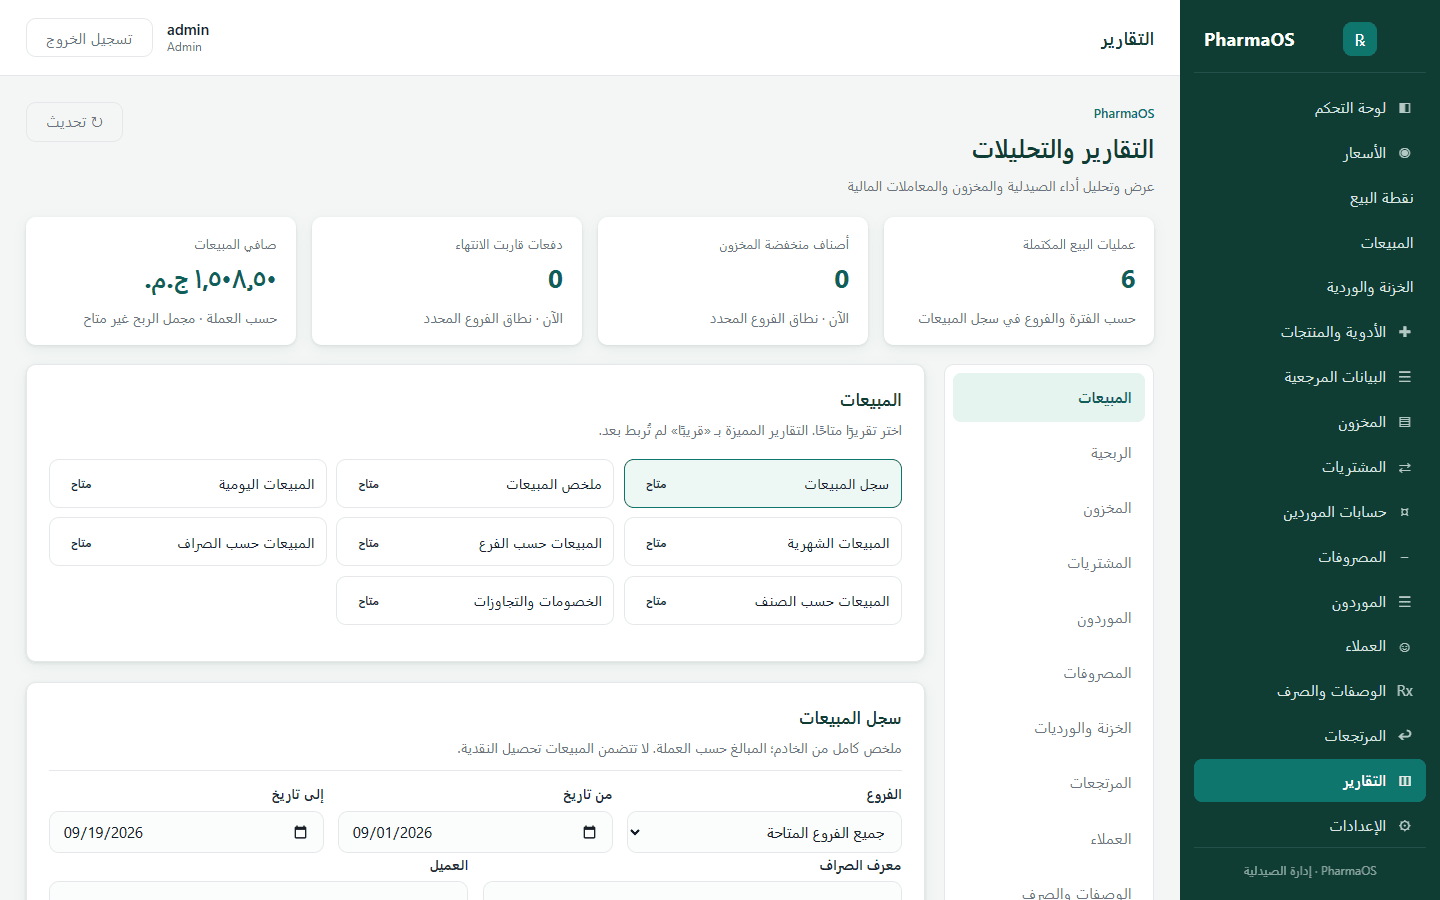
Task: Click the تحديث refresh button
Action: 74,122
